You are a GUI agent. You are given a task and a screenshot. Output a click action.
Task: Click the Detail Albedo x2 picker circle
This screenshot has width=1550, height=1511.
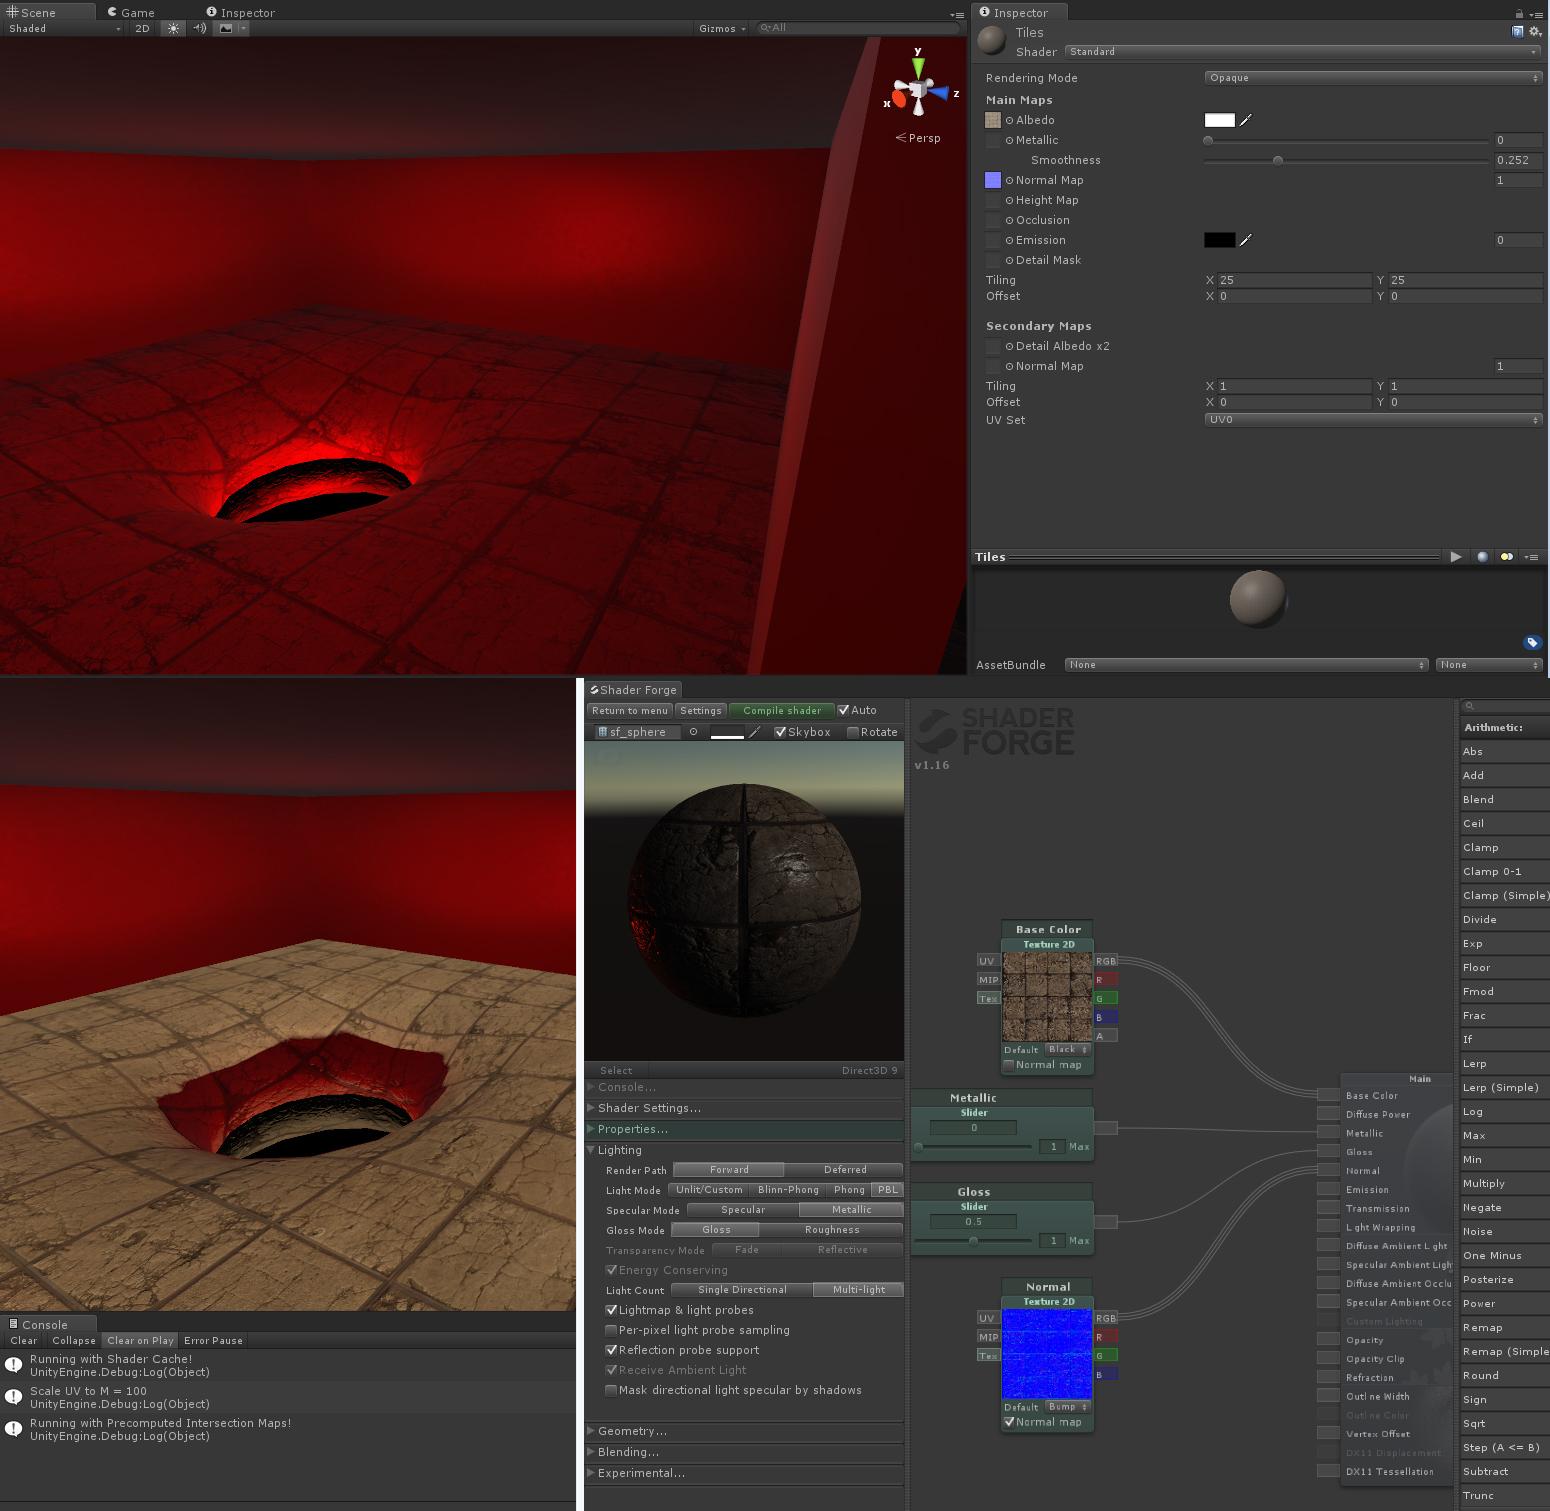[x=1009, y=346]
